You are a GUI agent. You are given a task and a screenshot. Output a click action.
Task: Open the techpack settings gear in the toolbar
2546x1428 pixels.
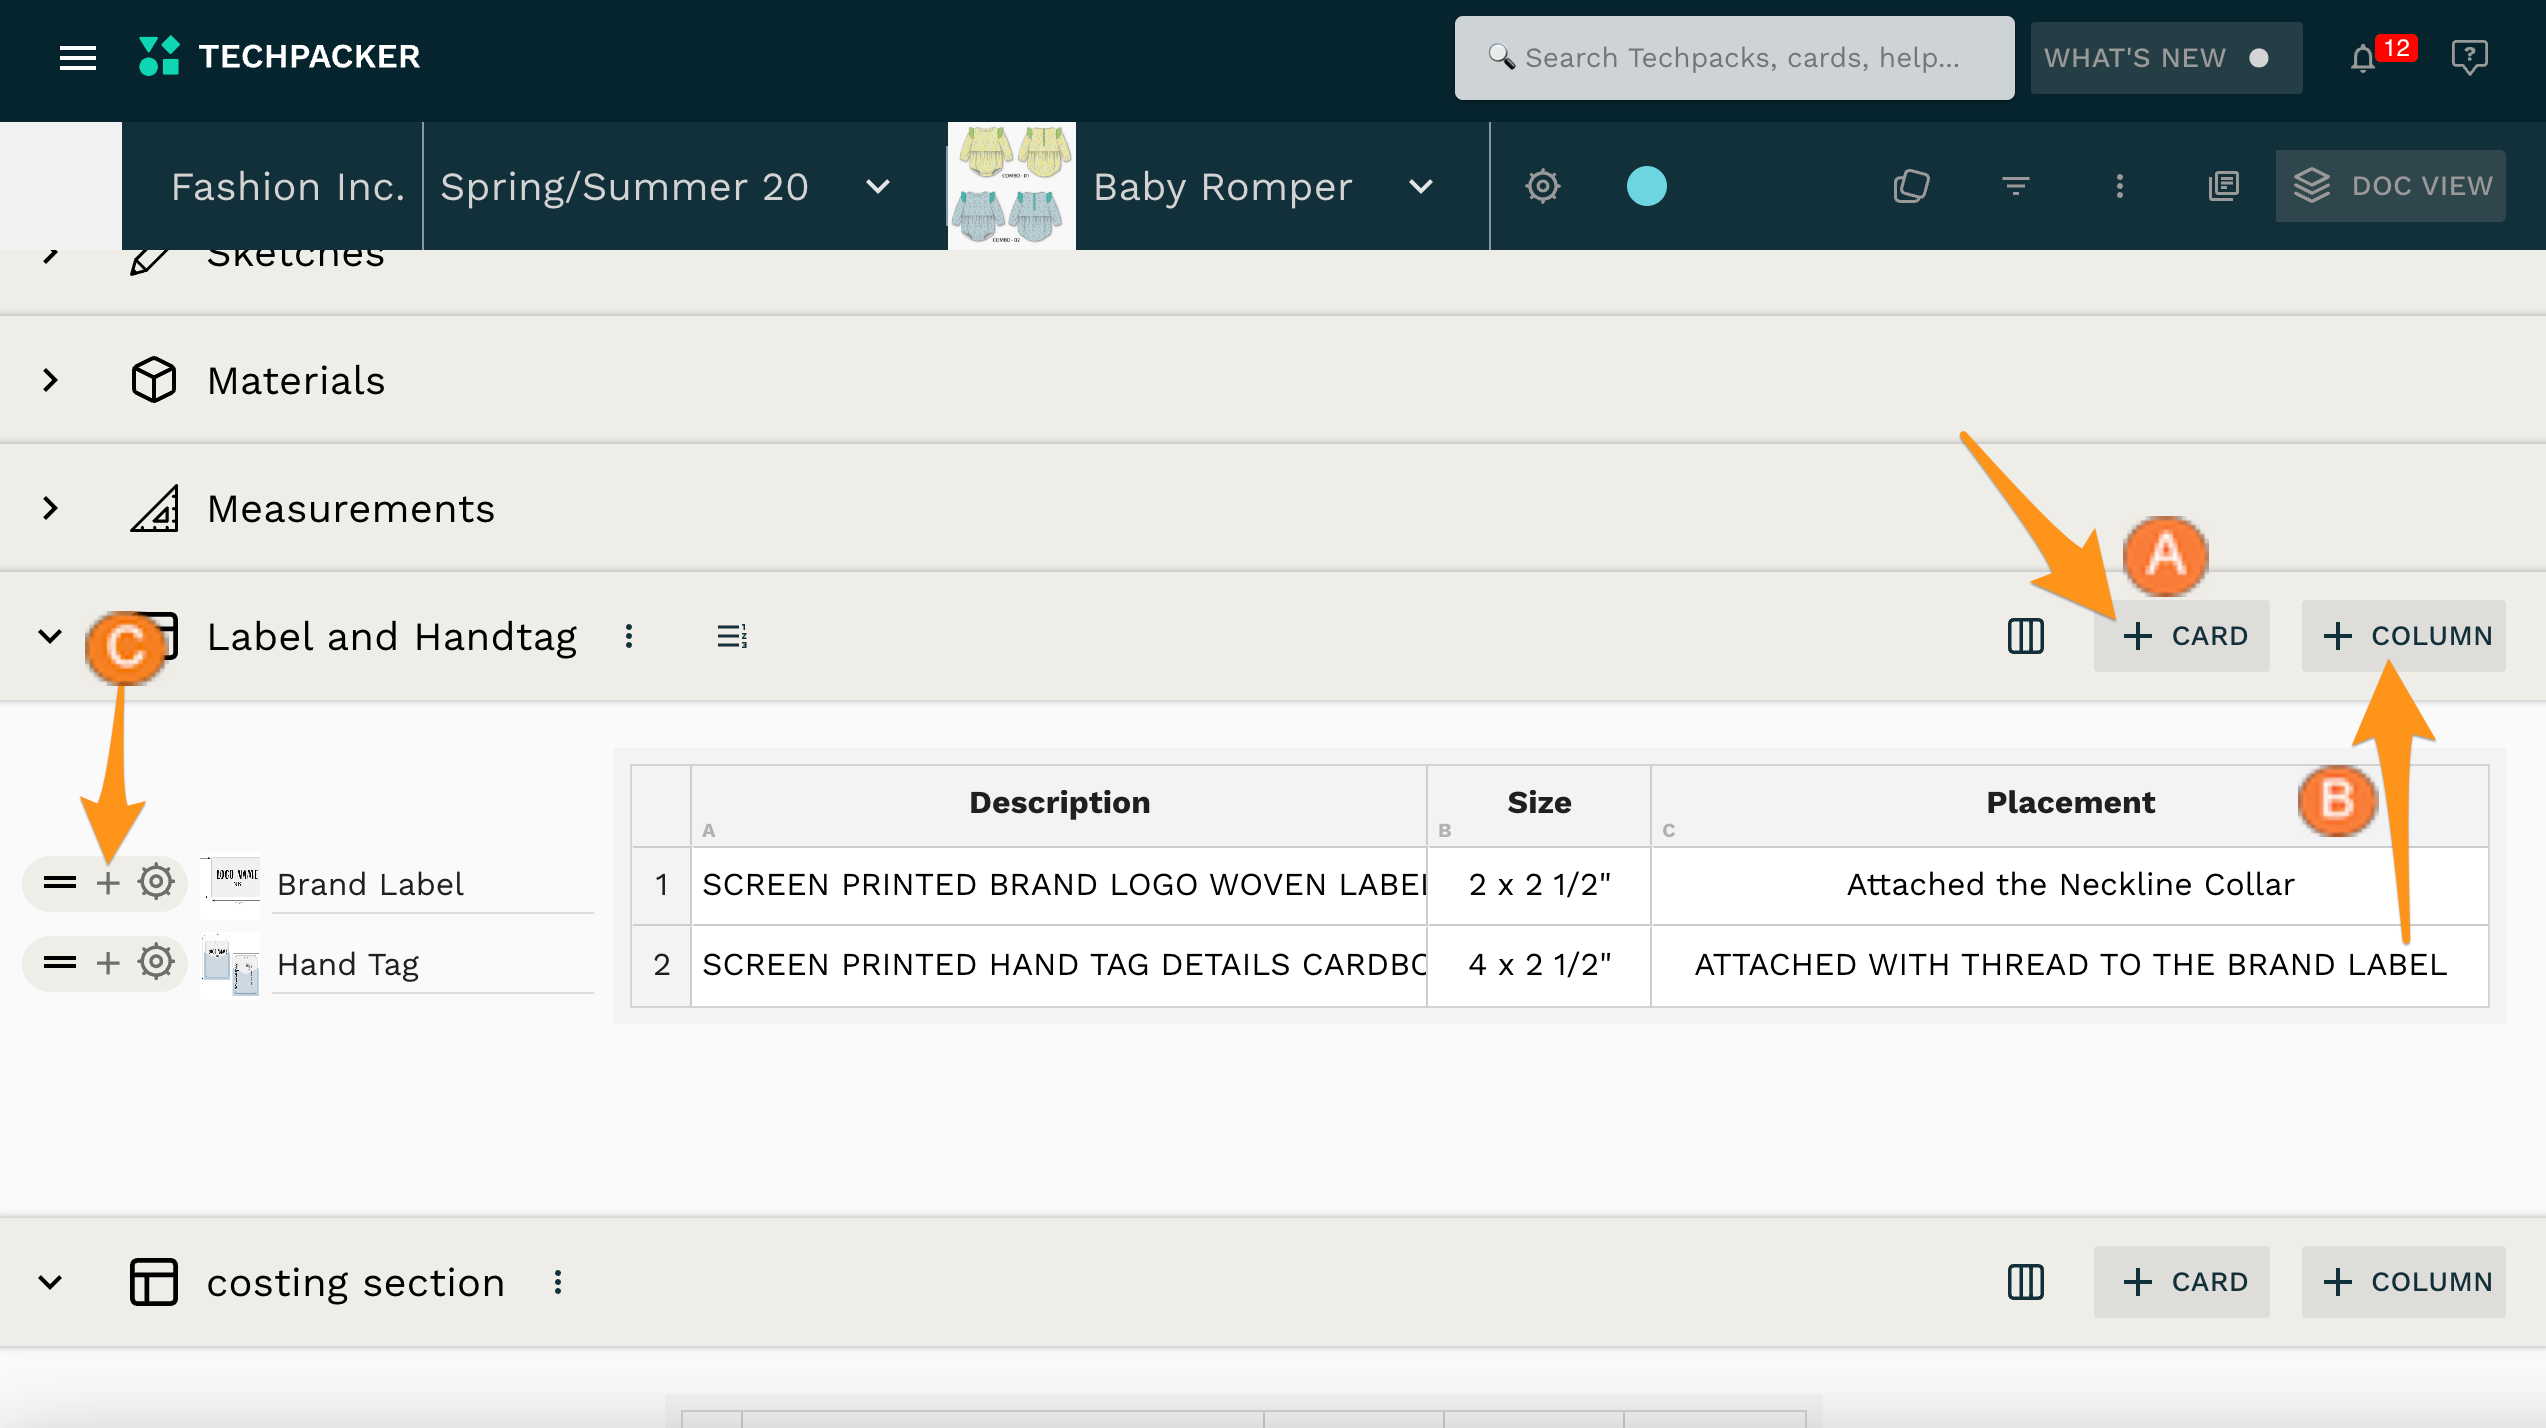click(1543, 186)
